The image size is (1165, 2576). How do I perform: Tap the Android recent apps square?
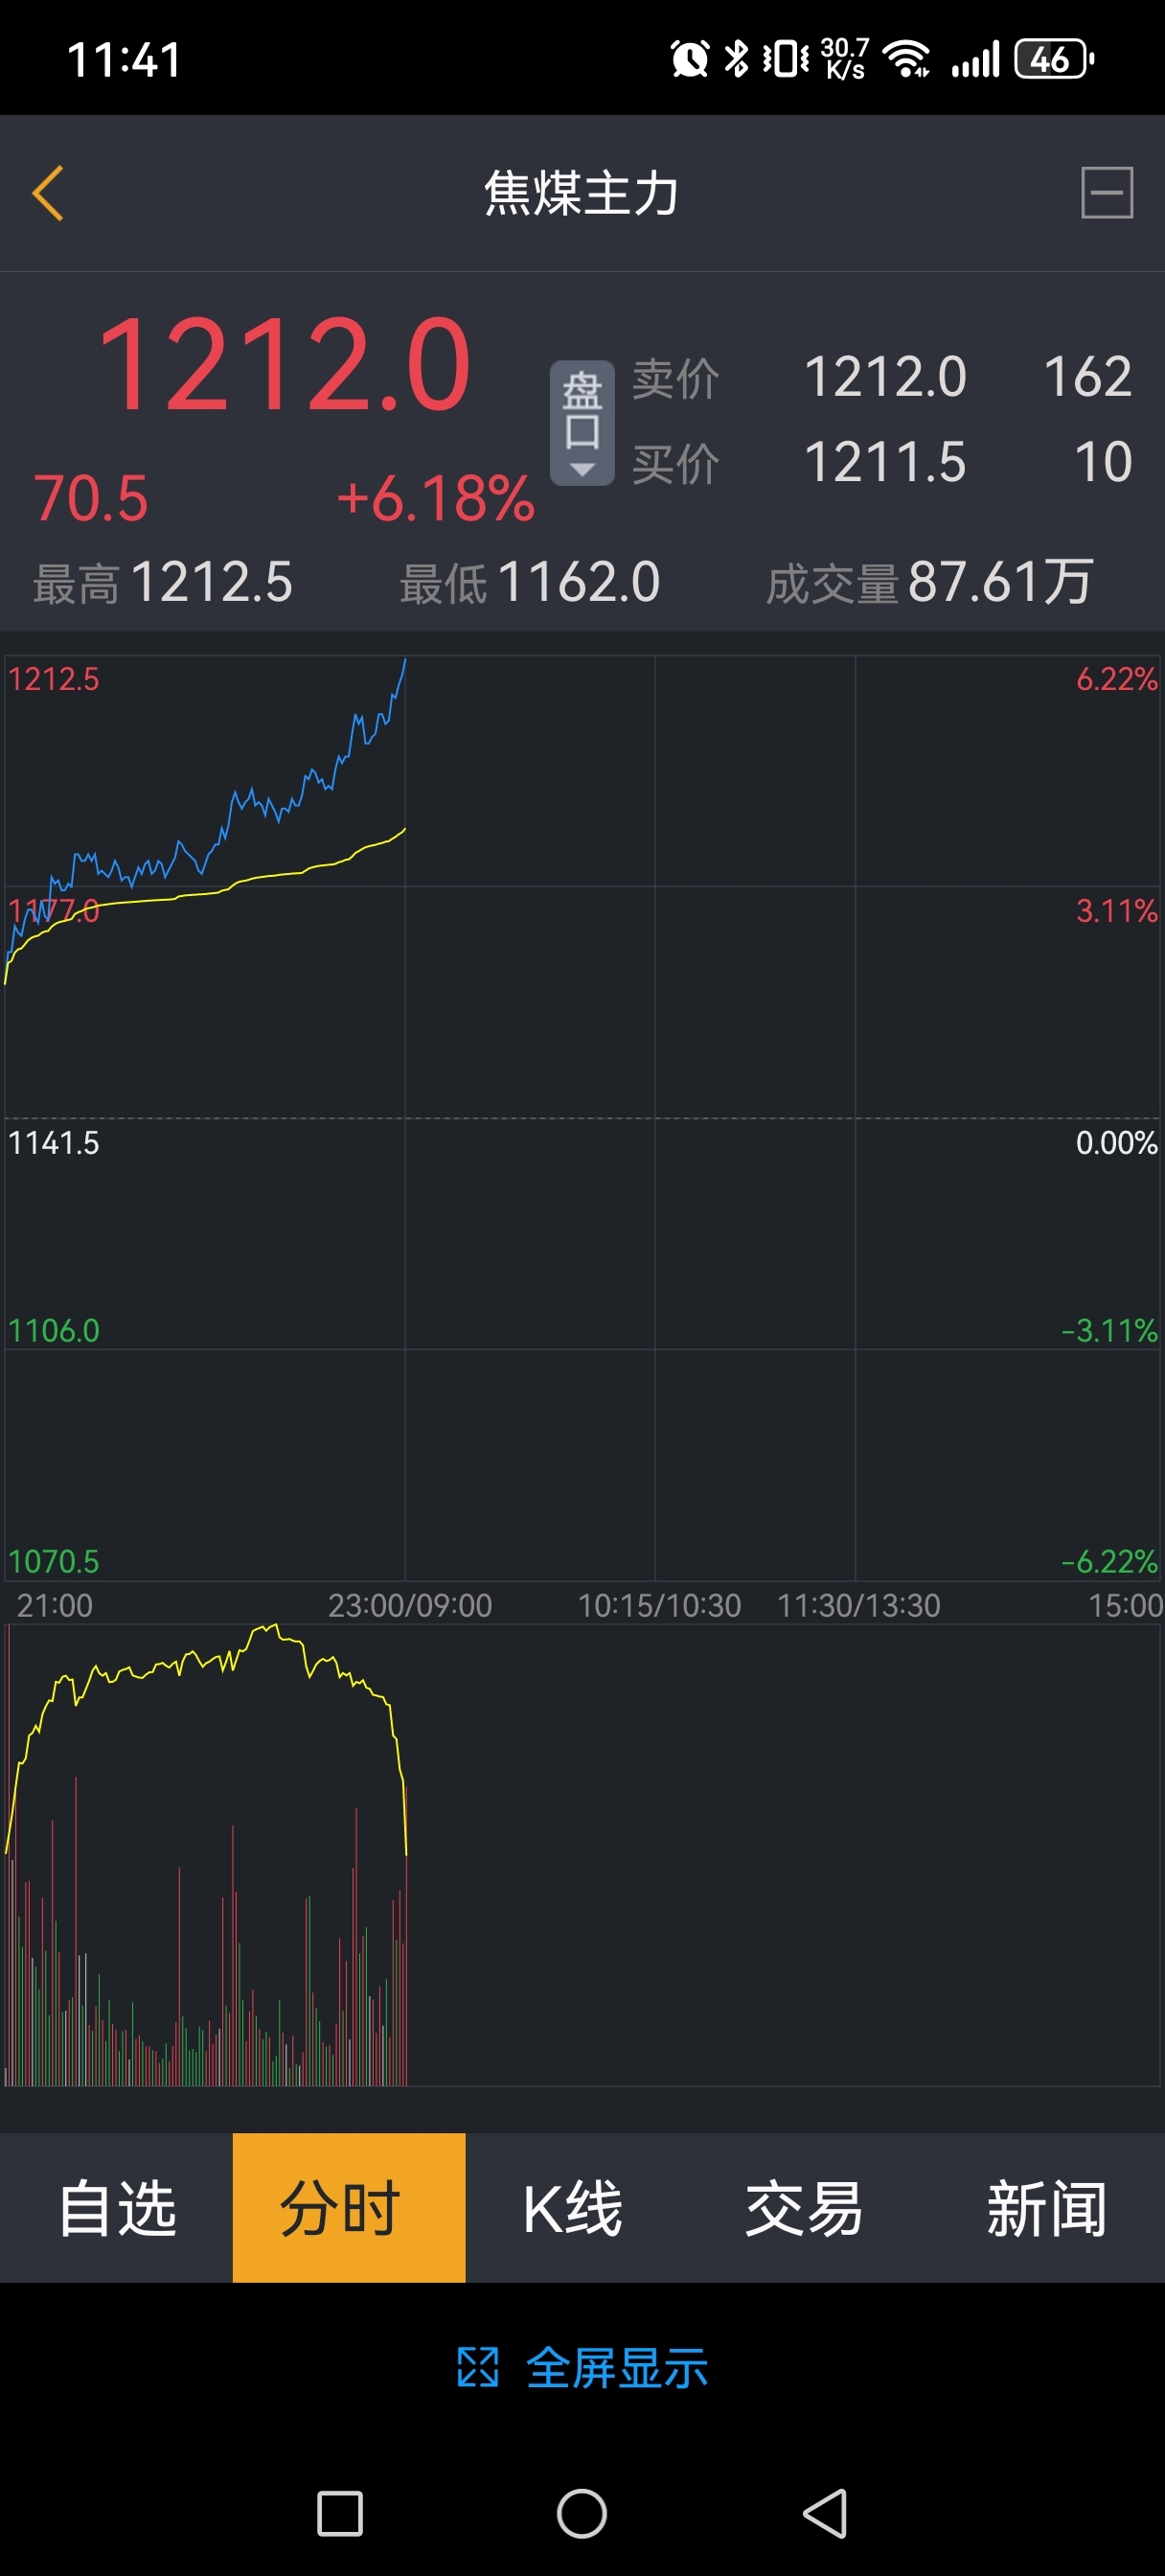click(x=340, y=2513)
